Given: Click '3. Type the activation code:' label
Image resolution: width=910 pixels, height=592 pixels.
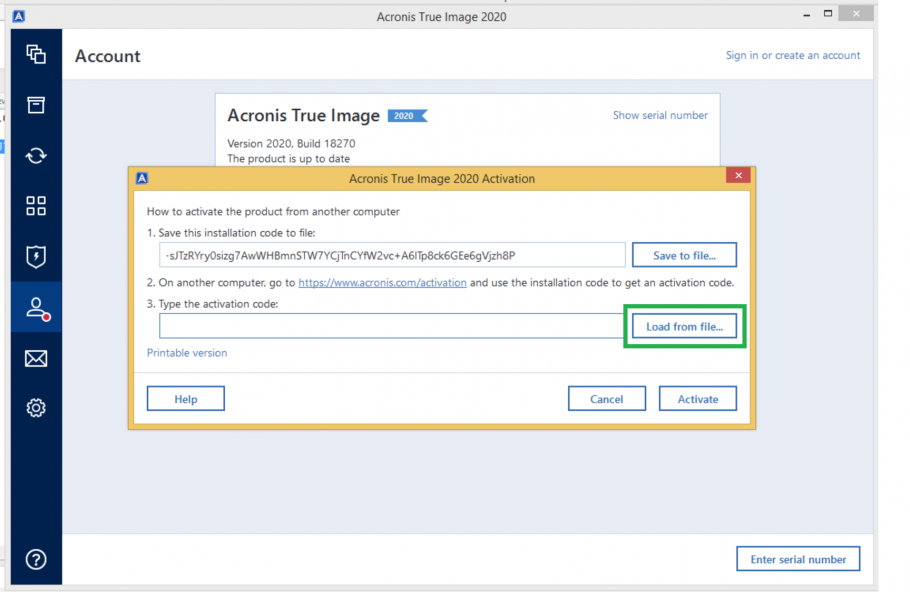Looking at the screenshot, I should coord(212,304).
